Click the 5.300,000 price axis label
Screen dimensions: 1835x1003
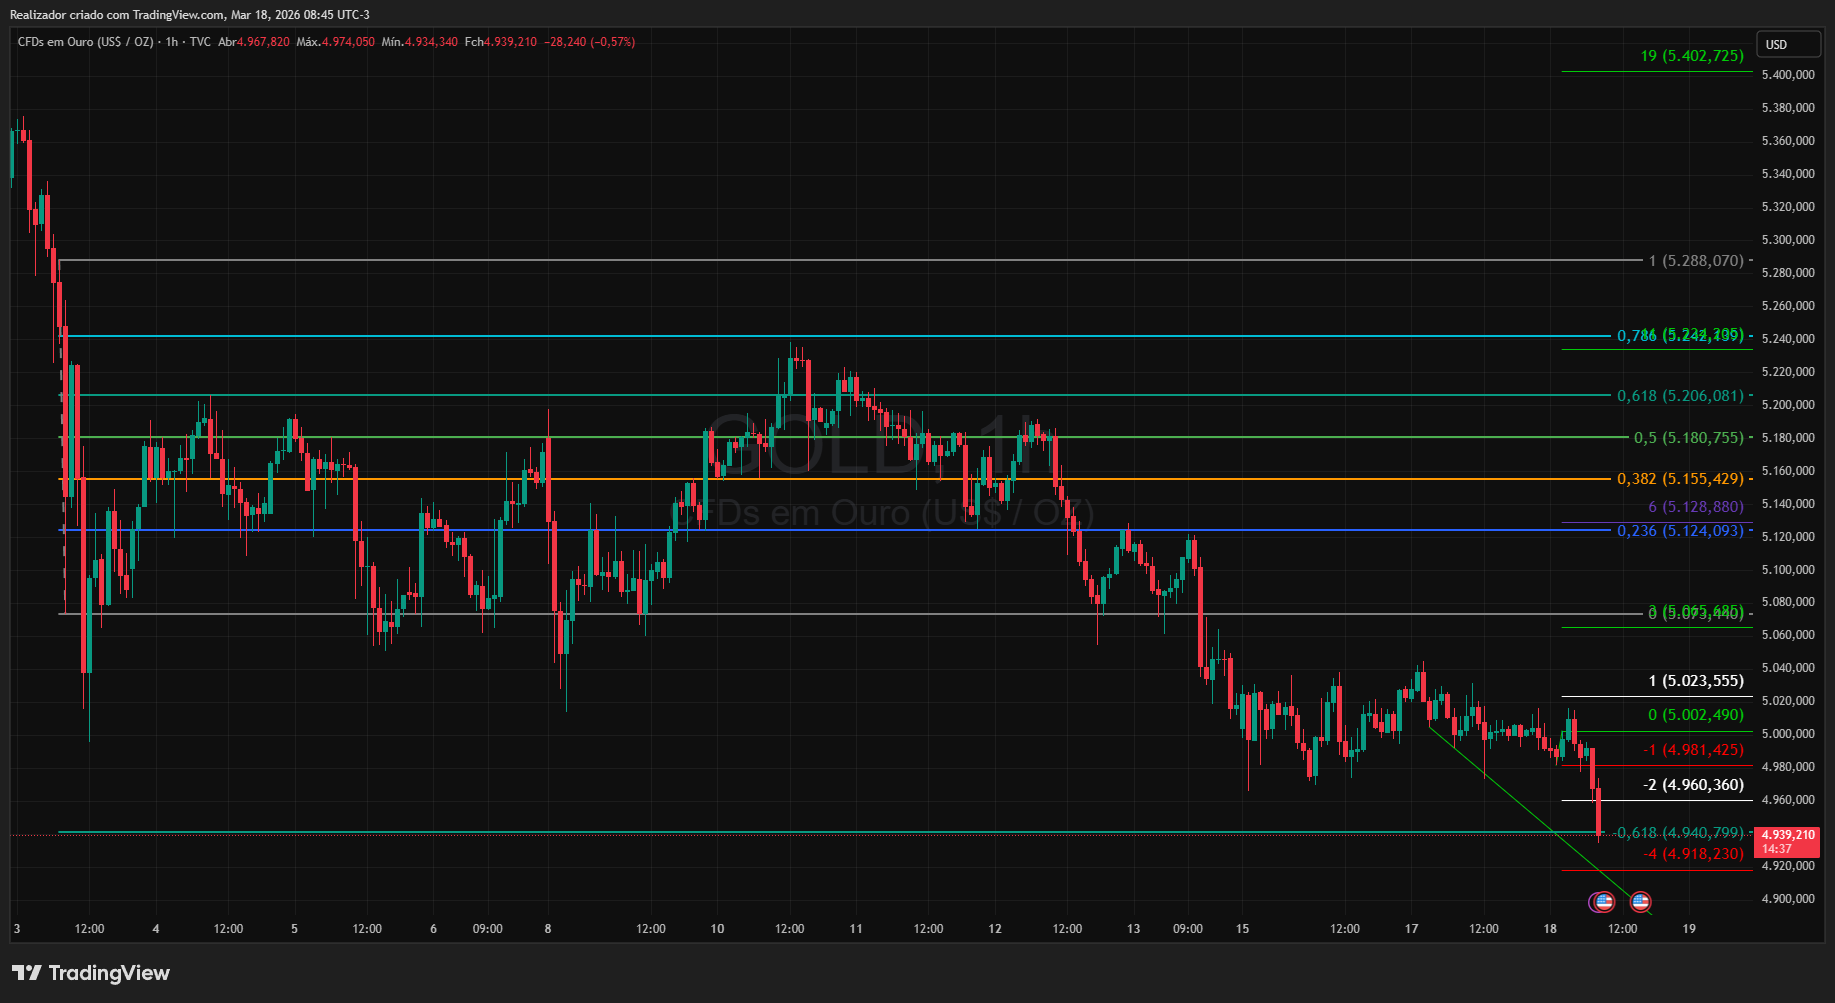(1788, 240)
